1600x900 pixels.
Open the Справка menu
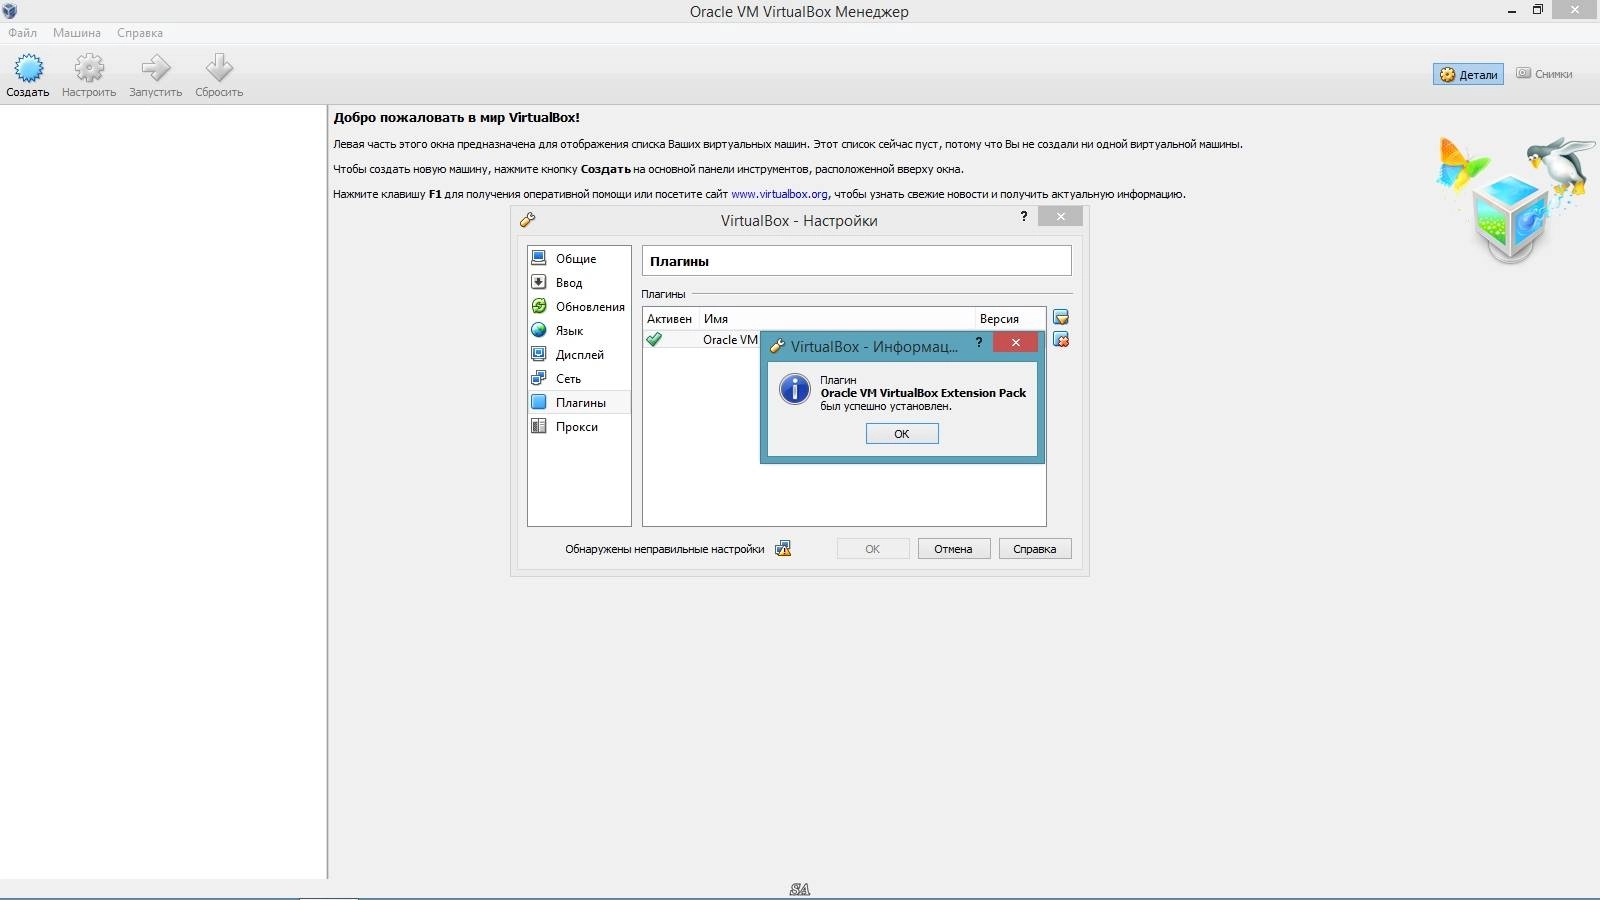pos(140,33)
